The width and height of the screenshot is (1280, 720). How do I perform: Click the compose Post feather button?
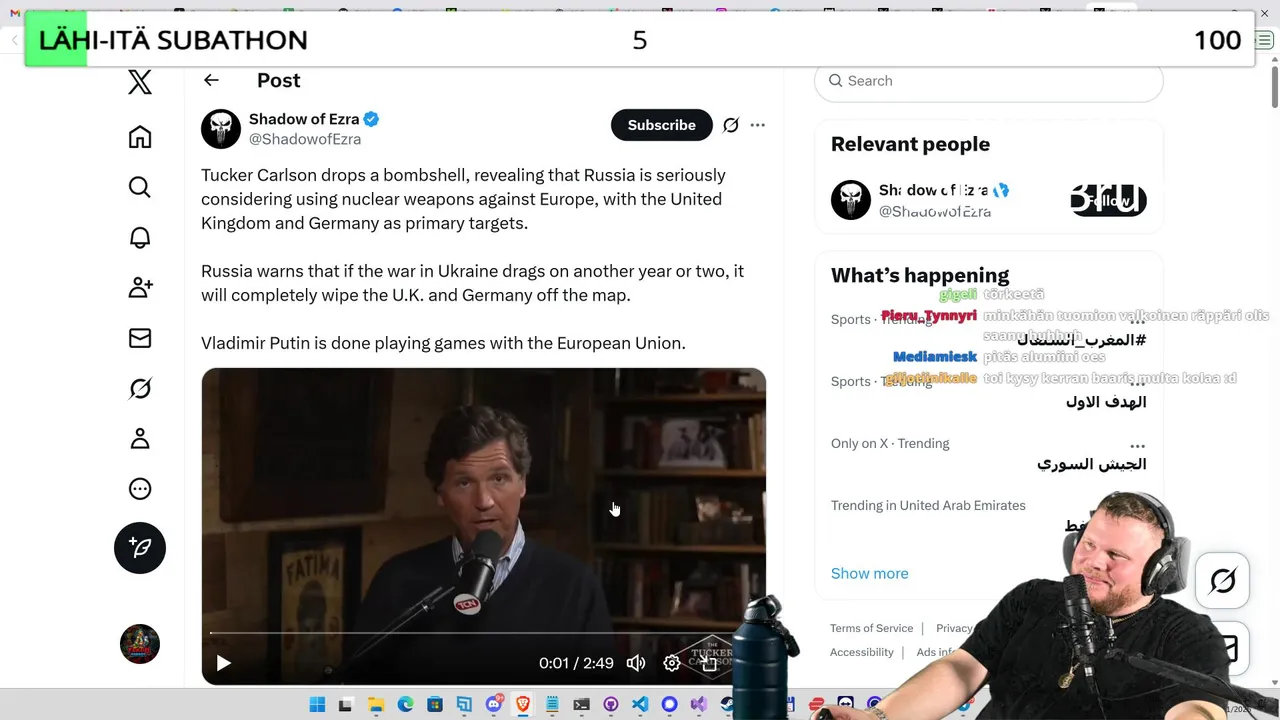pyautogui.click(x=140, y=548)
